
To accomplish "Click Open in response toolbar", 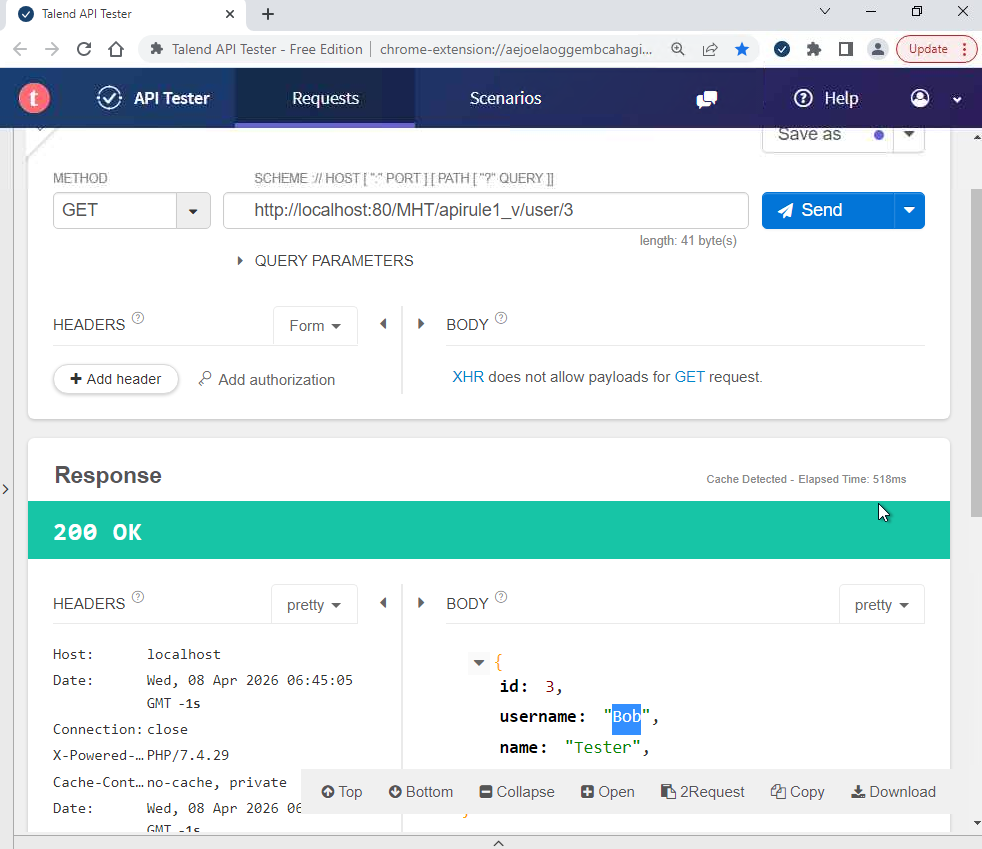I will click(x=607, y=792).
